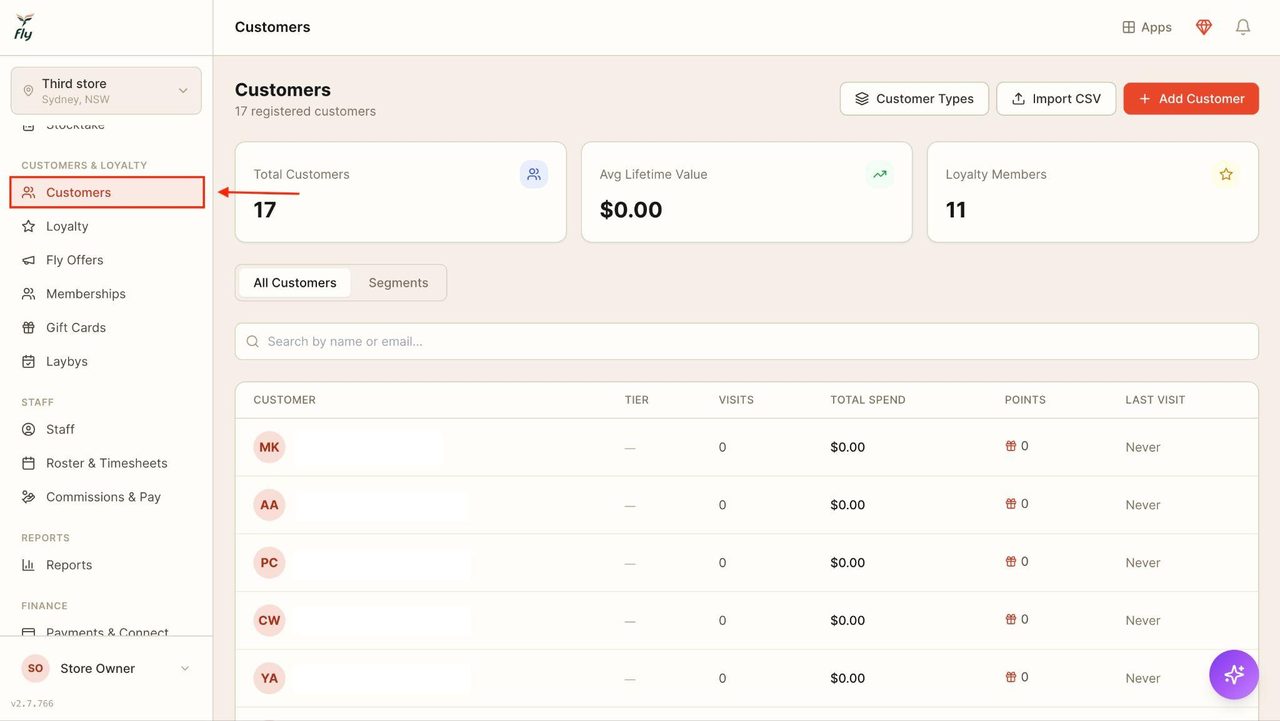Click the LAST VISIT column header
1280x721 pixels.
click(x=1155, y=400)
